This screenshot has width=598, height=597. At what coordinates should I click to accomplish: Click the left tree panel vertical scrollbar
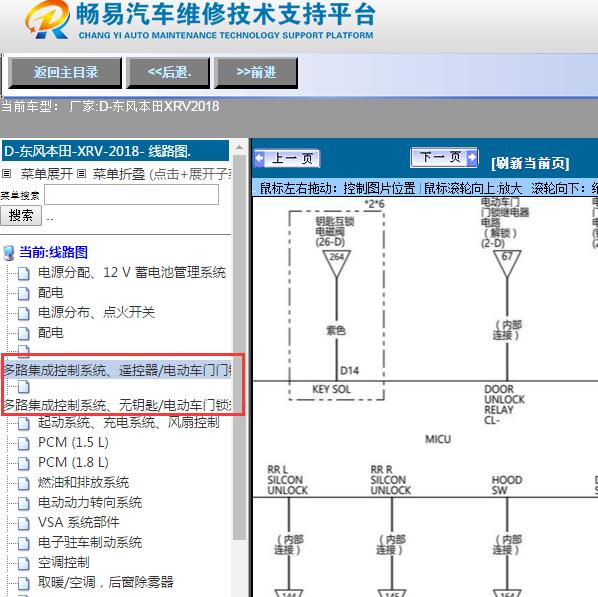tap(239, 347)
